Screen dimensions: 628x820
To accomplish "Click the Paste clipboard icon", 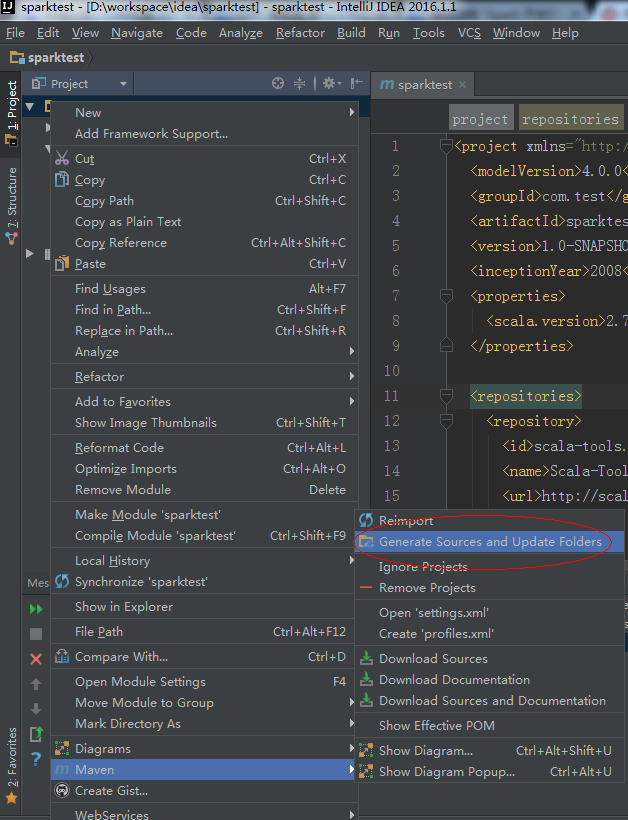I will (x=62, y=263).
